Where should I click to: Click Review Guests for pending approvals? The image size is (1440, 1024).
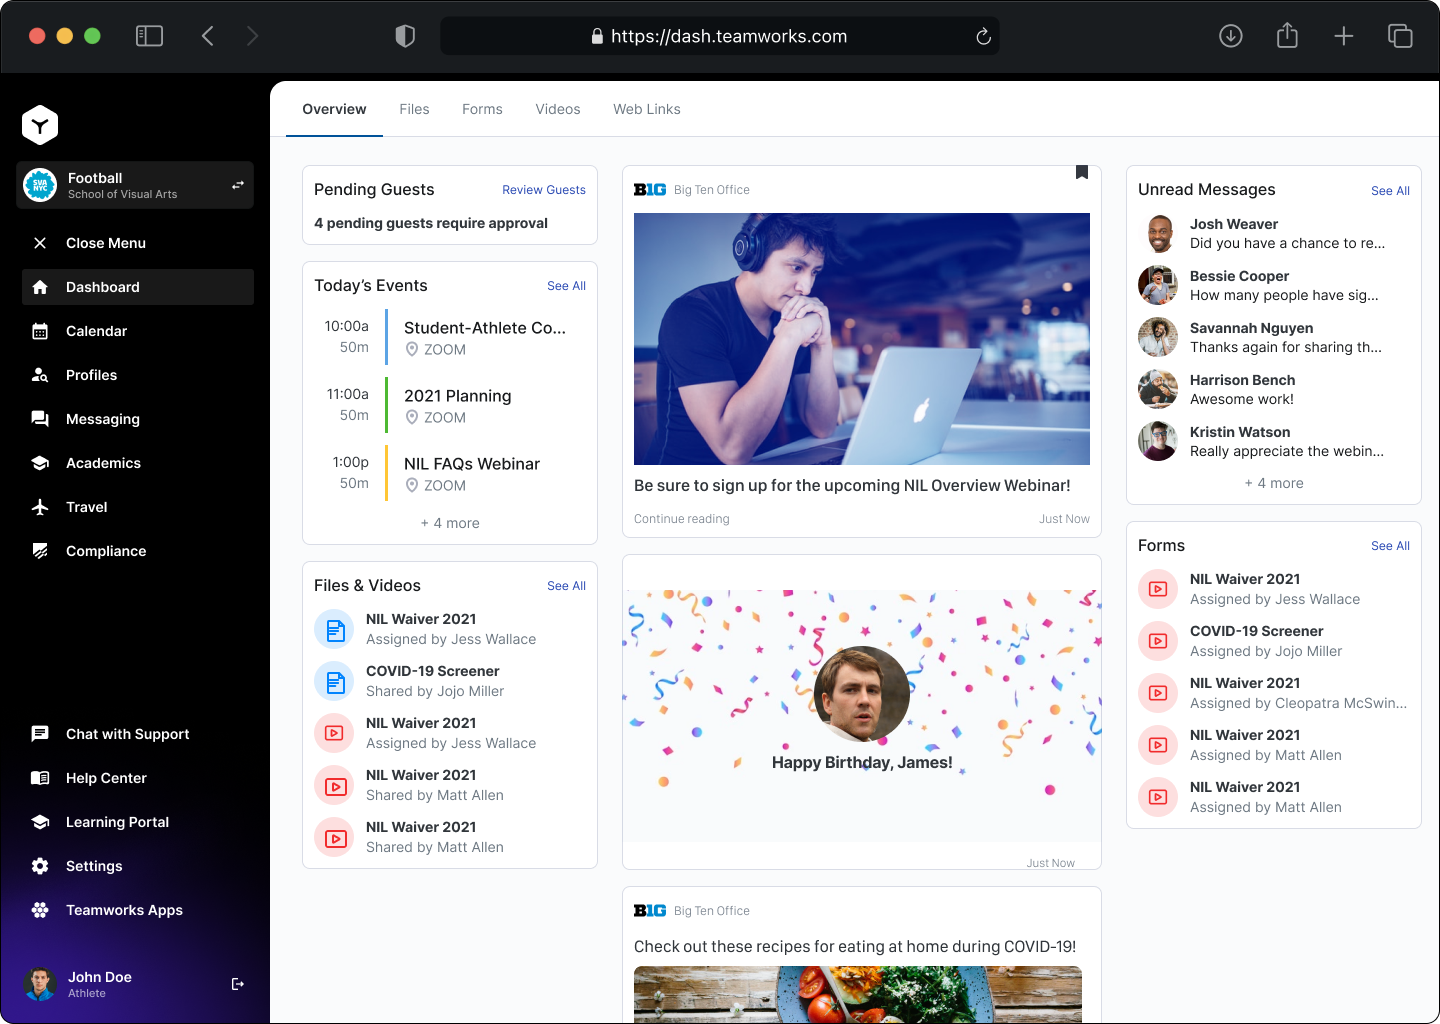point(544,189)
